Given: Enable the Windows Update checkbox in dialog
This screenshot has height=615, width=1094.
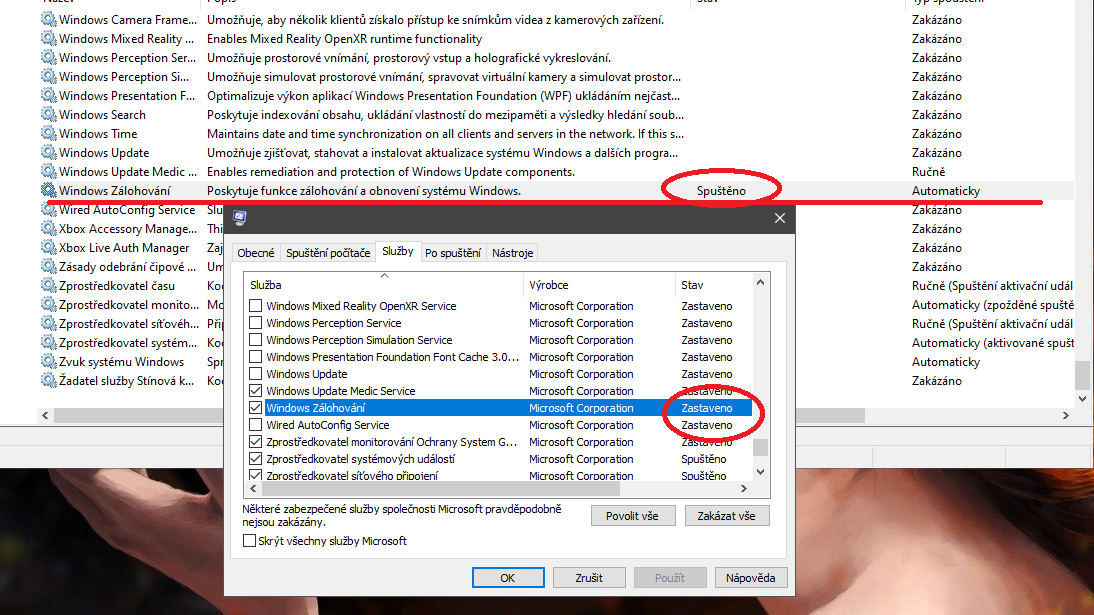Looking at the screenshot, I should point(255,373).
